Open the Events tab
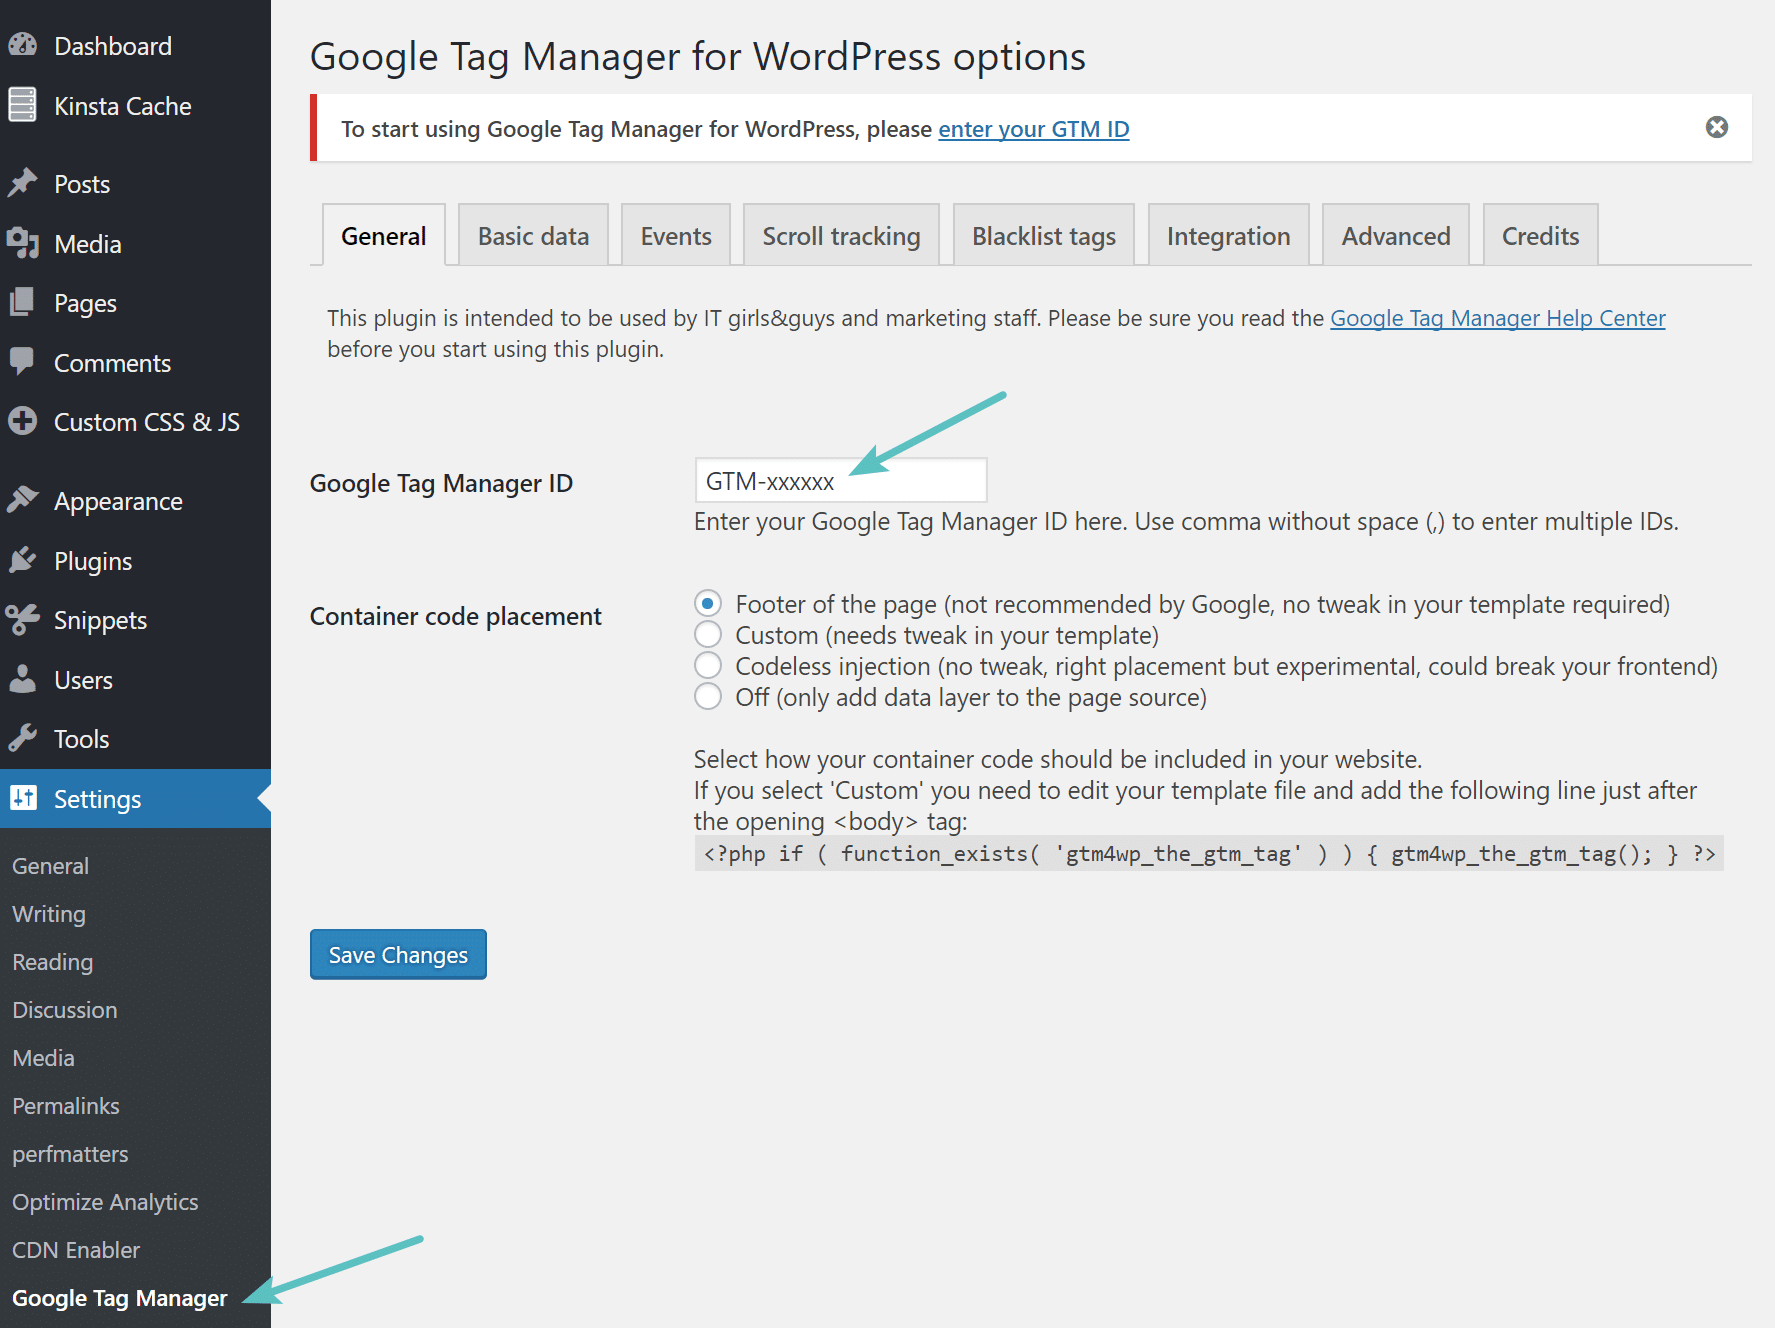The image size is (1775, 1328). (676, 236)
